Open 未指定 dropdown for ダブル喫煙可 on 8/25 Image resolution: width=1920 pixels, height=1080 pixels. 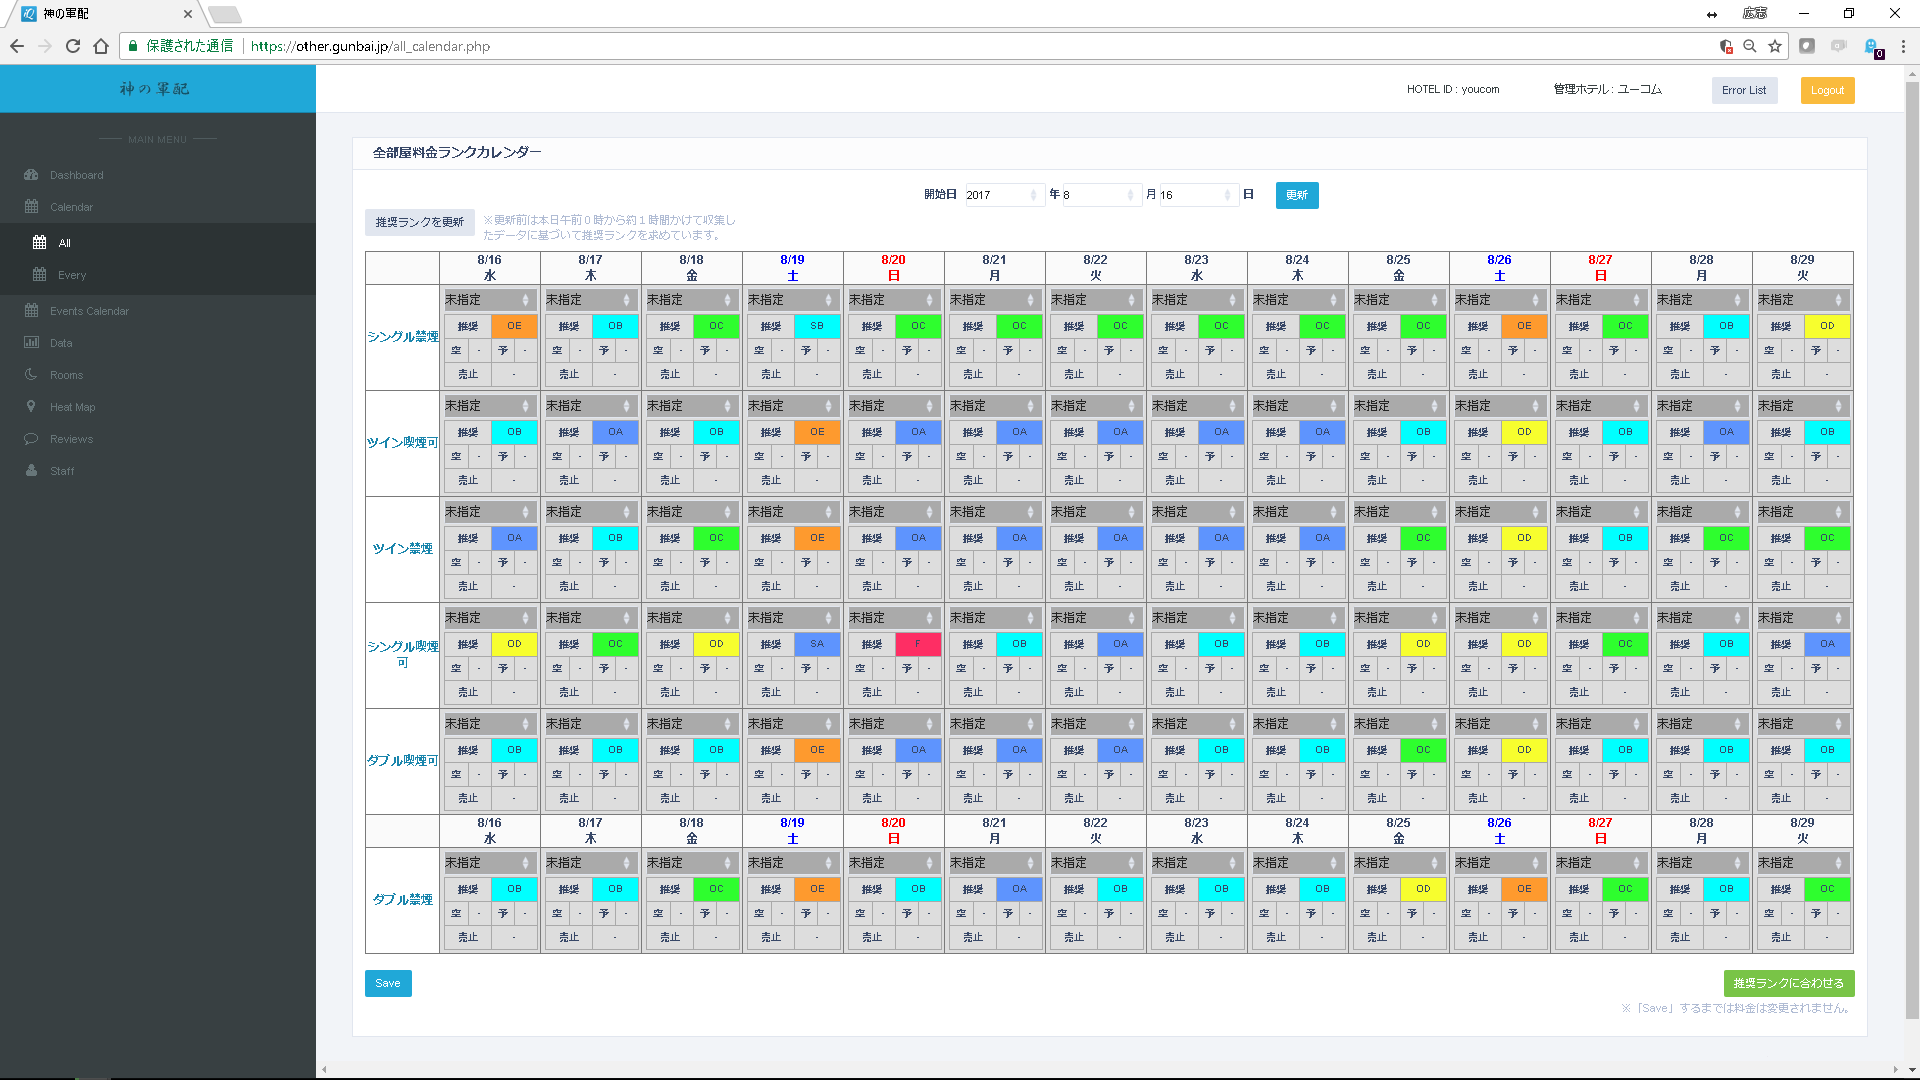click(x=1398, y=724)
